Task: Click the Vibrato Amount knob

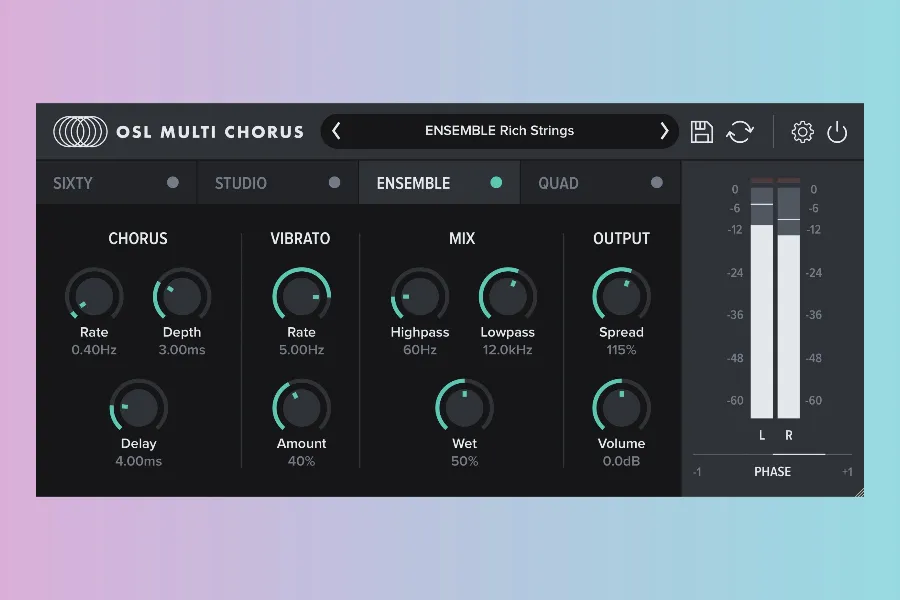Action: click(x=301, y=407)
